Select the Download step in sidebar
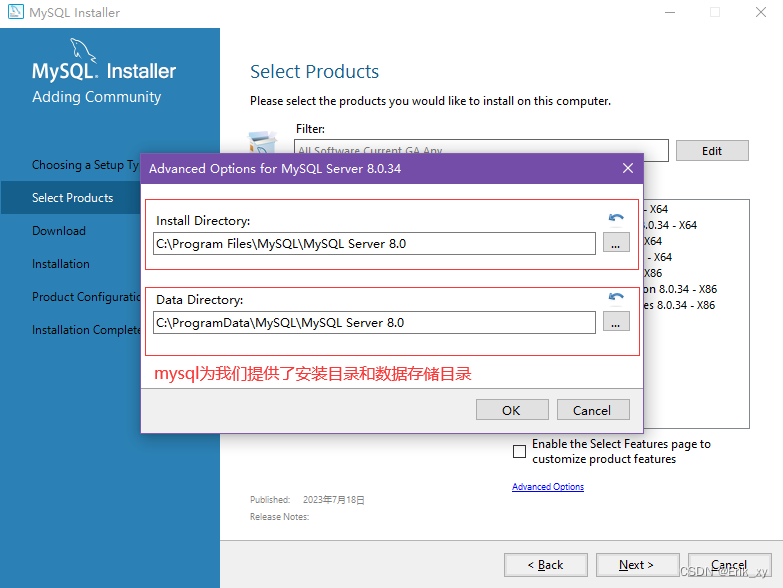The width and height of the screenshot is (783, 588). [59, 231]
